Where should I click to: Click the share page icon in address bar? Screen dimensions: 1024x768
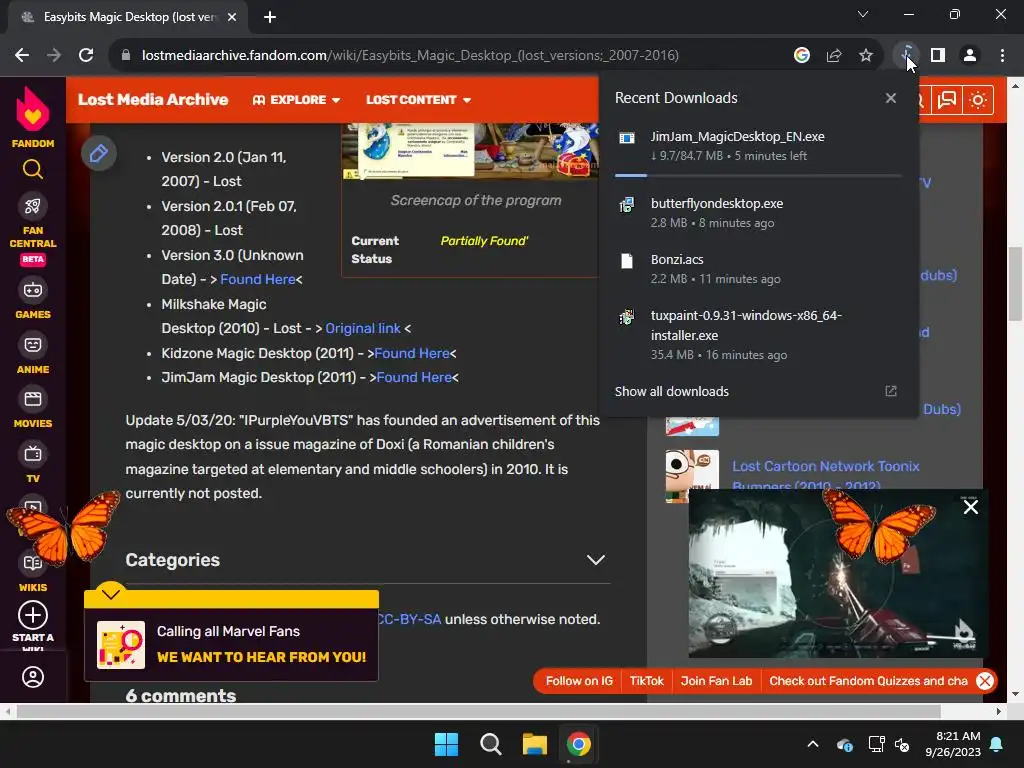(834, 56)
